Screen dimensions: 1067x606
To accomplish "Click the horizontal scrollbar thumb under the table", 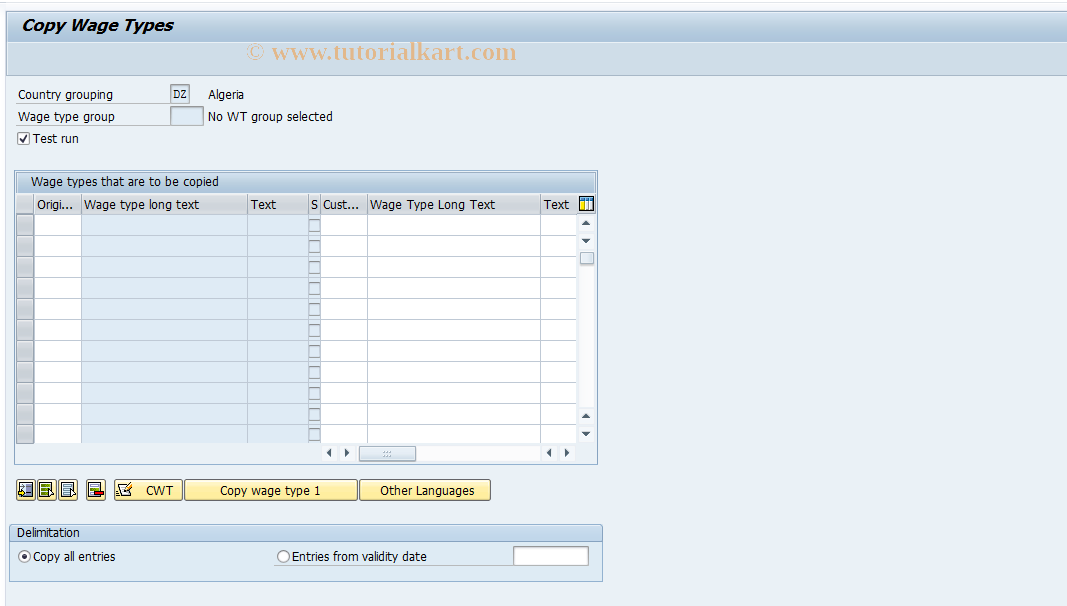I will tap(387, 453).
